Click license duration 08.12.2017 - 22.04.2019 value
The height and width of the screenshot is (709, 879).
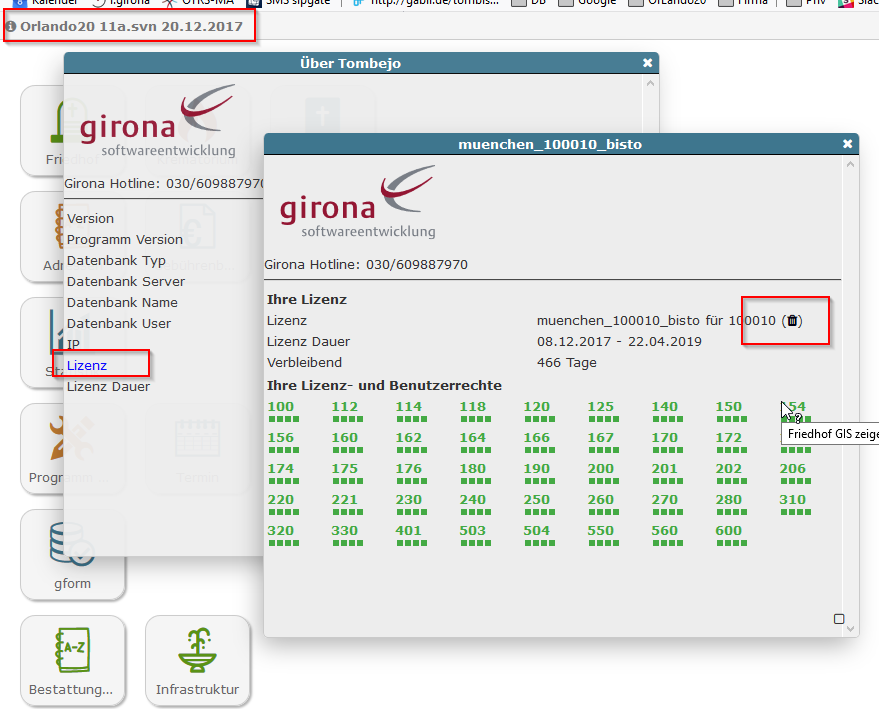(619, 341)
